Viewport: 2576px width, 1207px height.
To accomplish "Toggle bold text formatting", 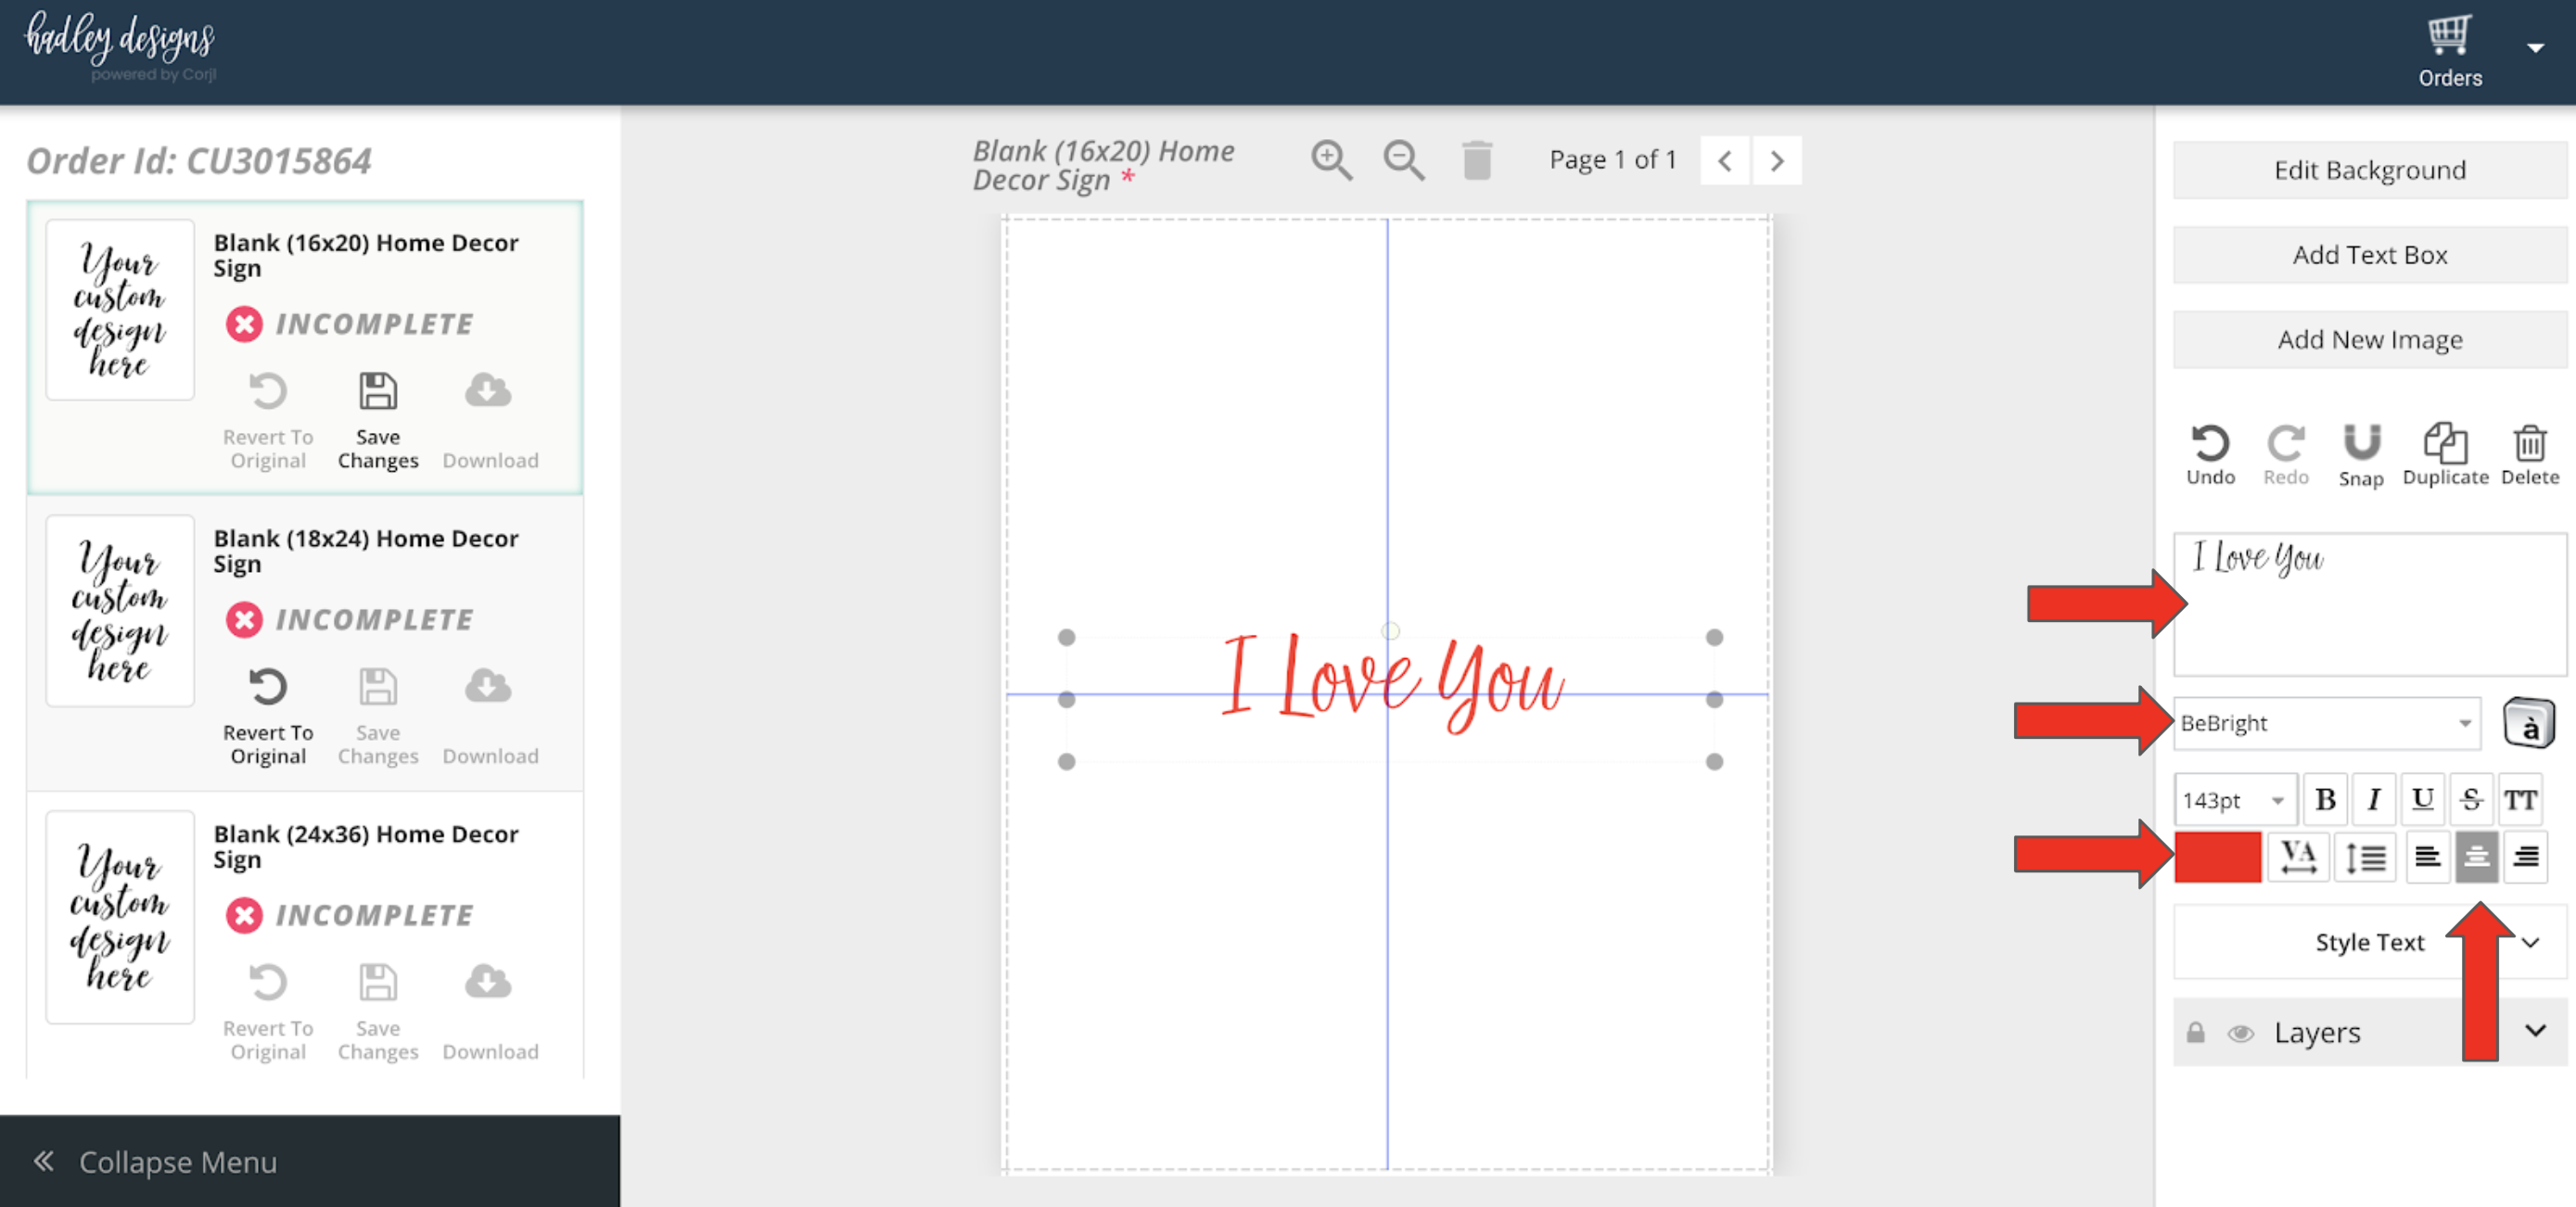I will tap(2325, 800).
